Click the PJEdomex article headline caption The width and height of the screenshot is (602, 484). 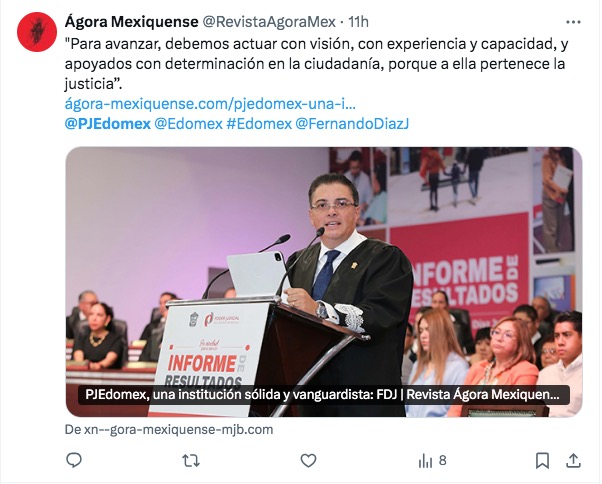pos(324,395)
